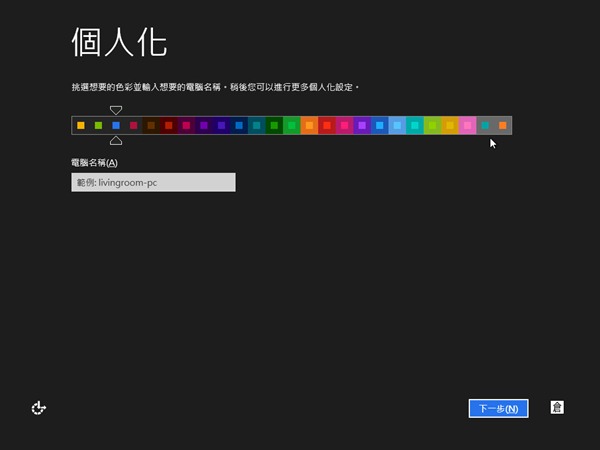Screen dimensions: 600x450
Task: Choose the light sky blue swatch
Action: tap(397, 126)
